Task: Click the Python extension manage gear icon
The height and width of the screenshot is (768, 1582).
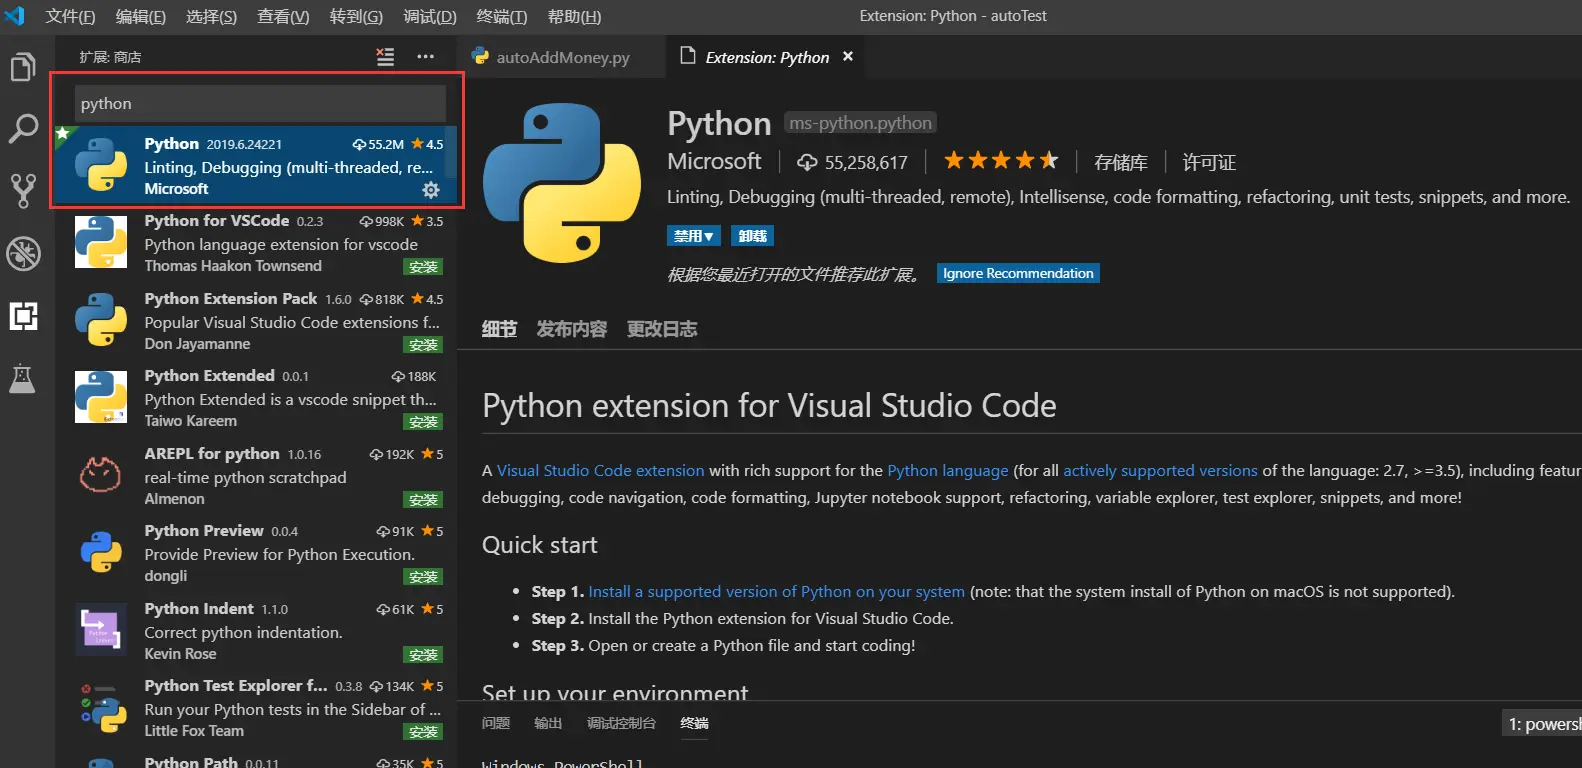Action: click(x=431, y=189)
